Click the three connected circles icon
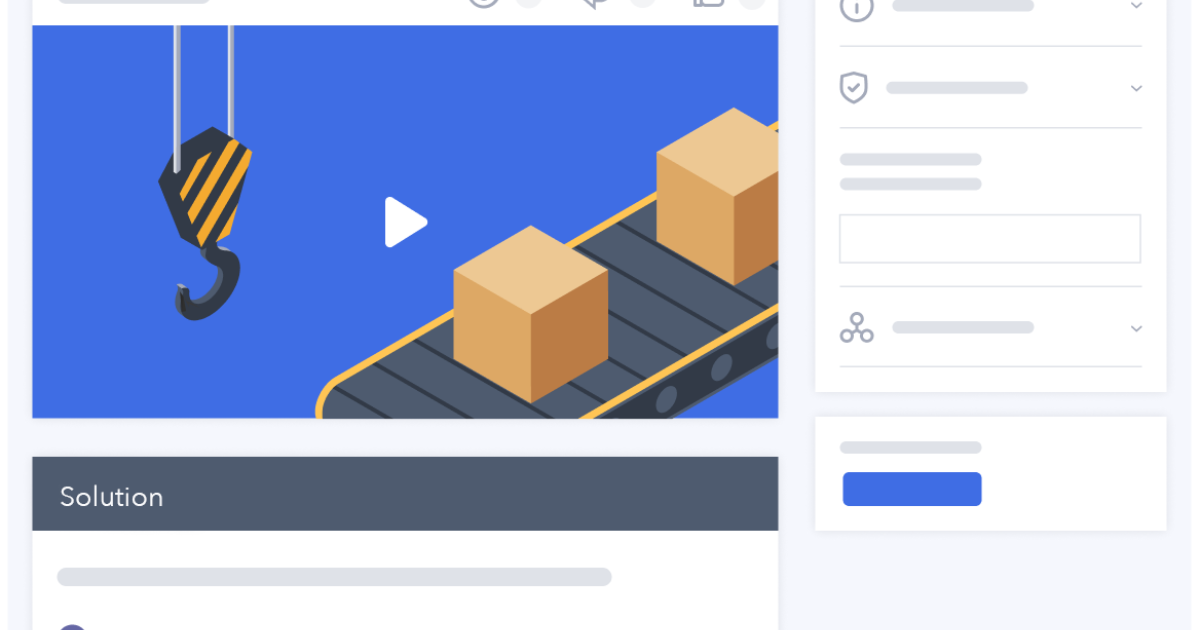Screen dimensions: 1200x630 856,328
